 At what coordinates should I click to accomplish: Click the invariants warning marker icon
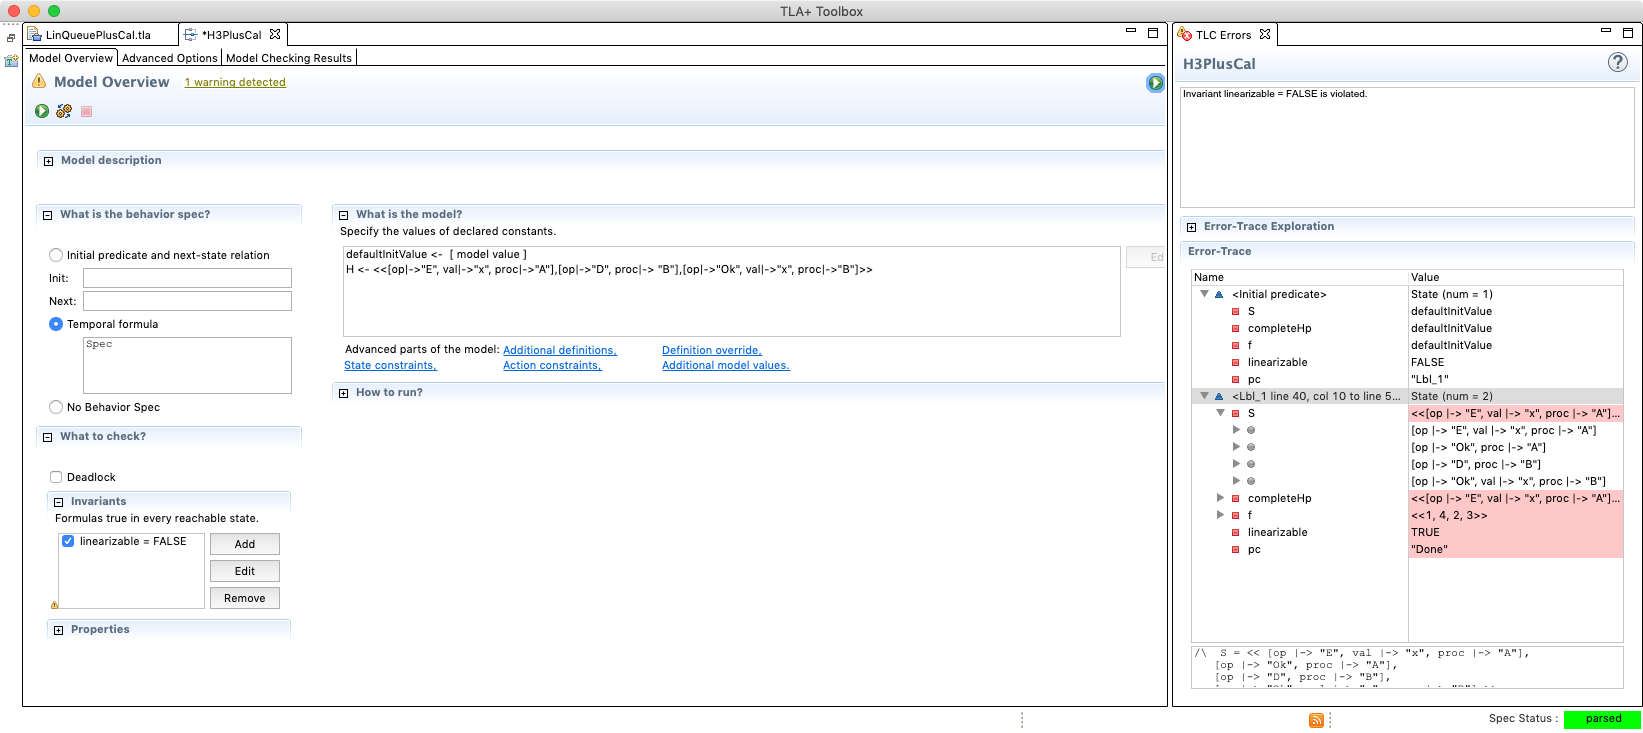55,604
